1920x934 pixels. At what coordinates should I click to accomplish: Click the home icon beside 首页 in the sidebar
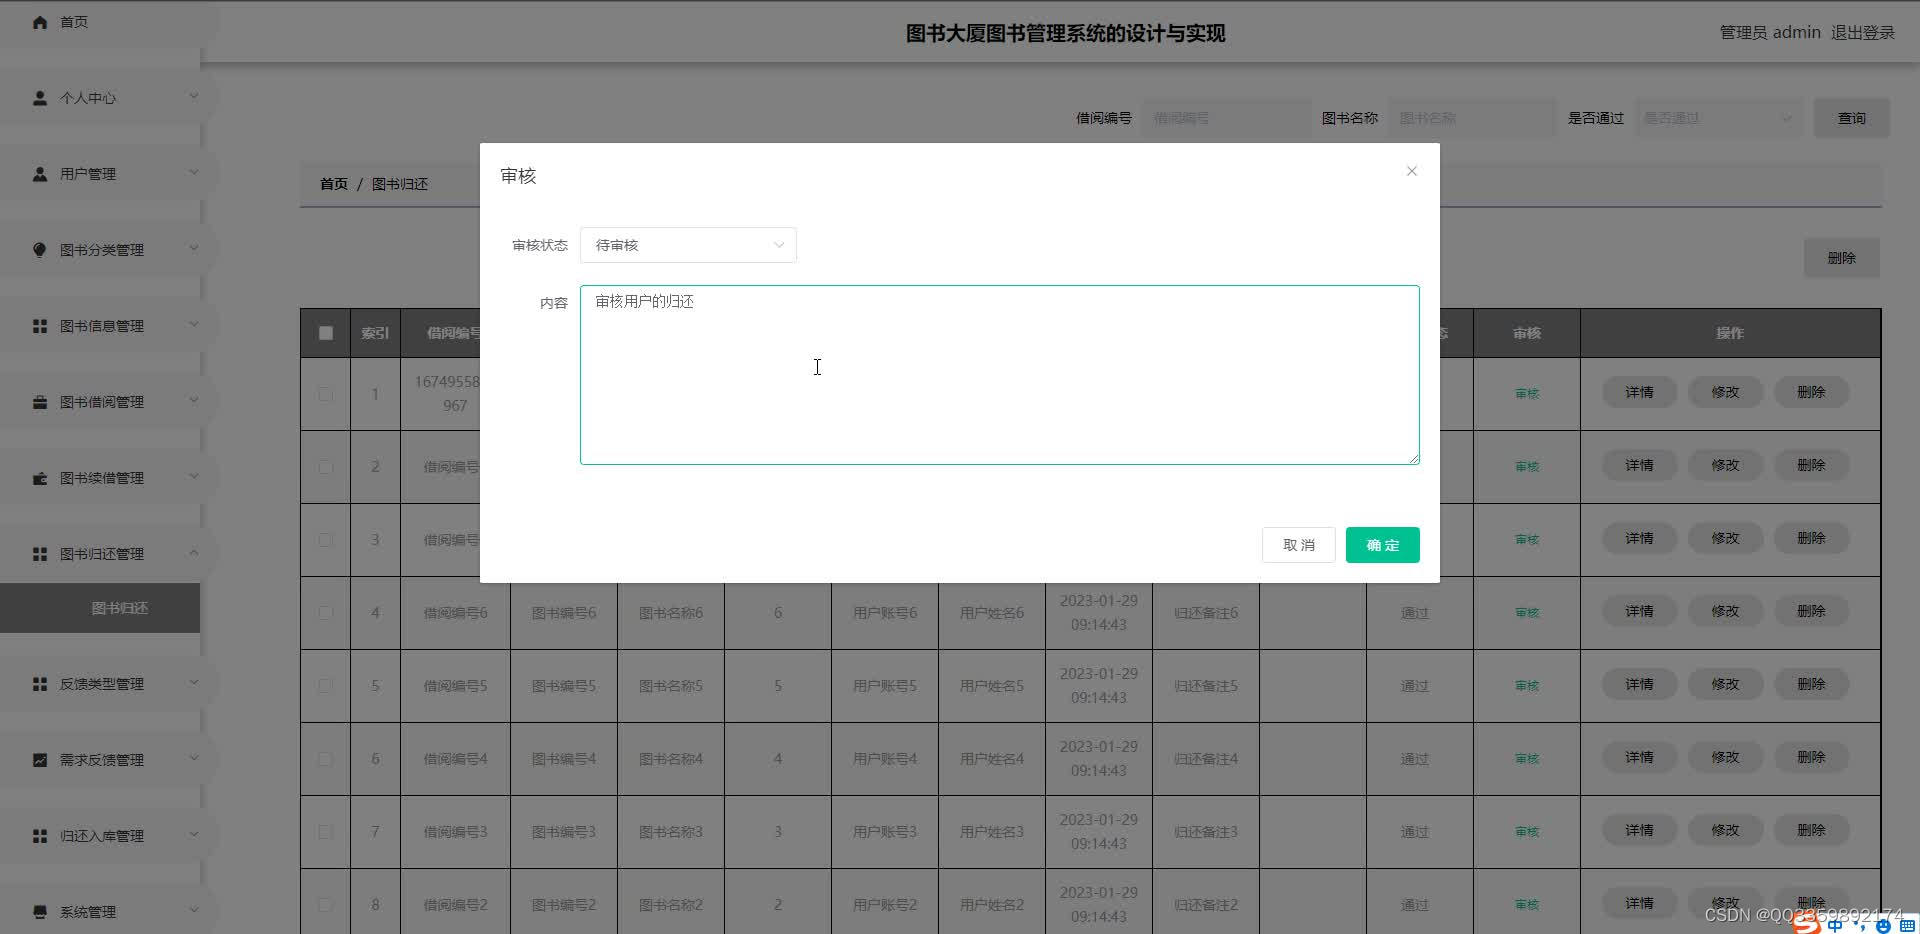(x=40, y=22)
